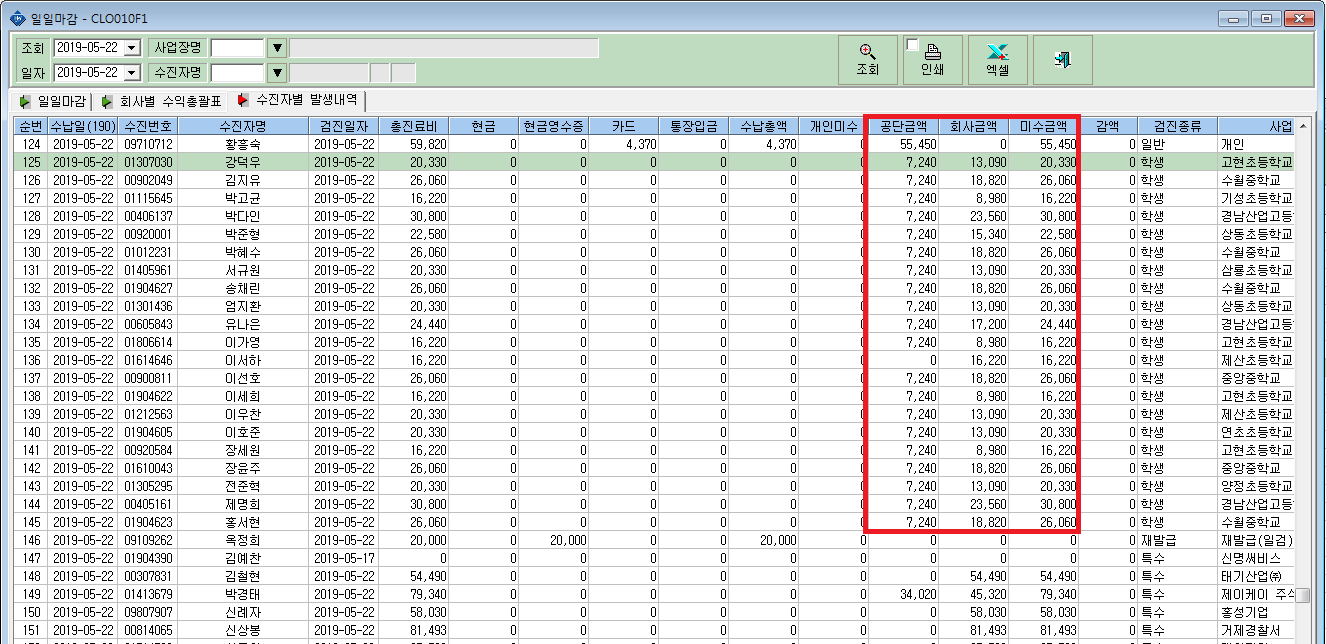Click the vertical scrollbar thumb of the grid
1326x644 pixels.
point(1304,597)
